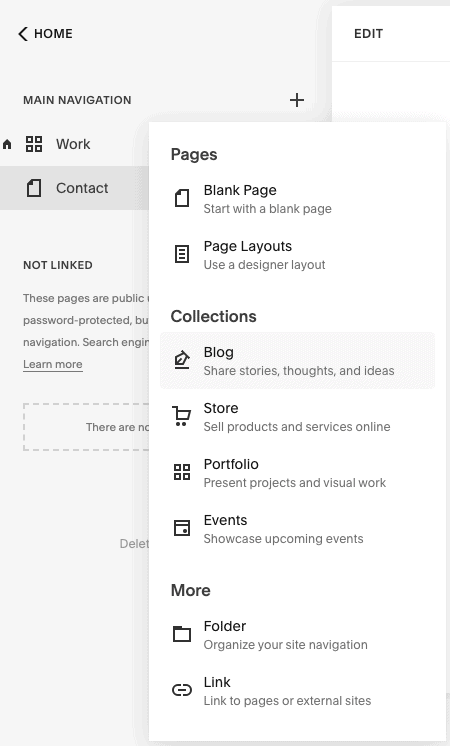Click the NOT LINKED heading
The image size is (450, 746).
[x=58, y=265]
